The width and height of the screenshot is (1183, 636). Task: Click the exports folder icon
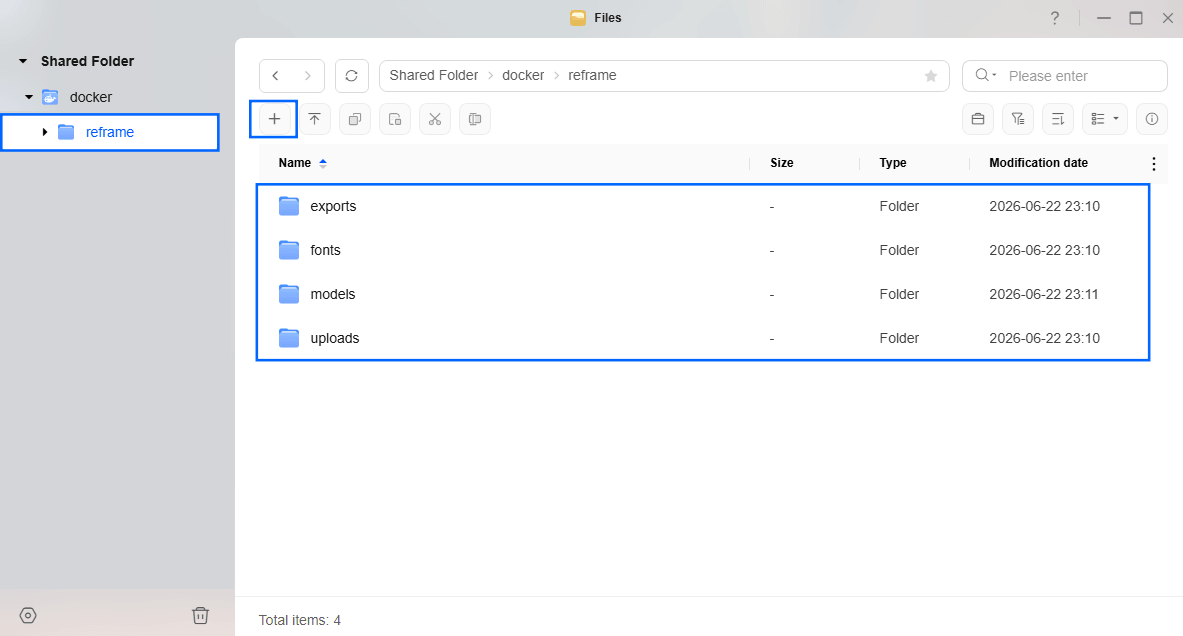289,206
